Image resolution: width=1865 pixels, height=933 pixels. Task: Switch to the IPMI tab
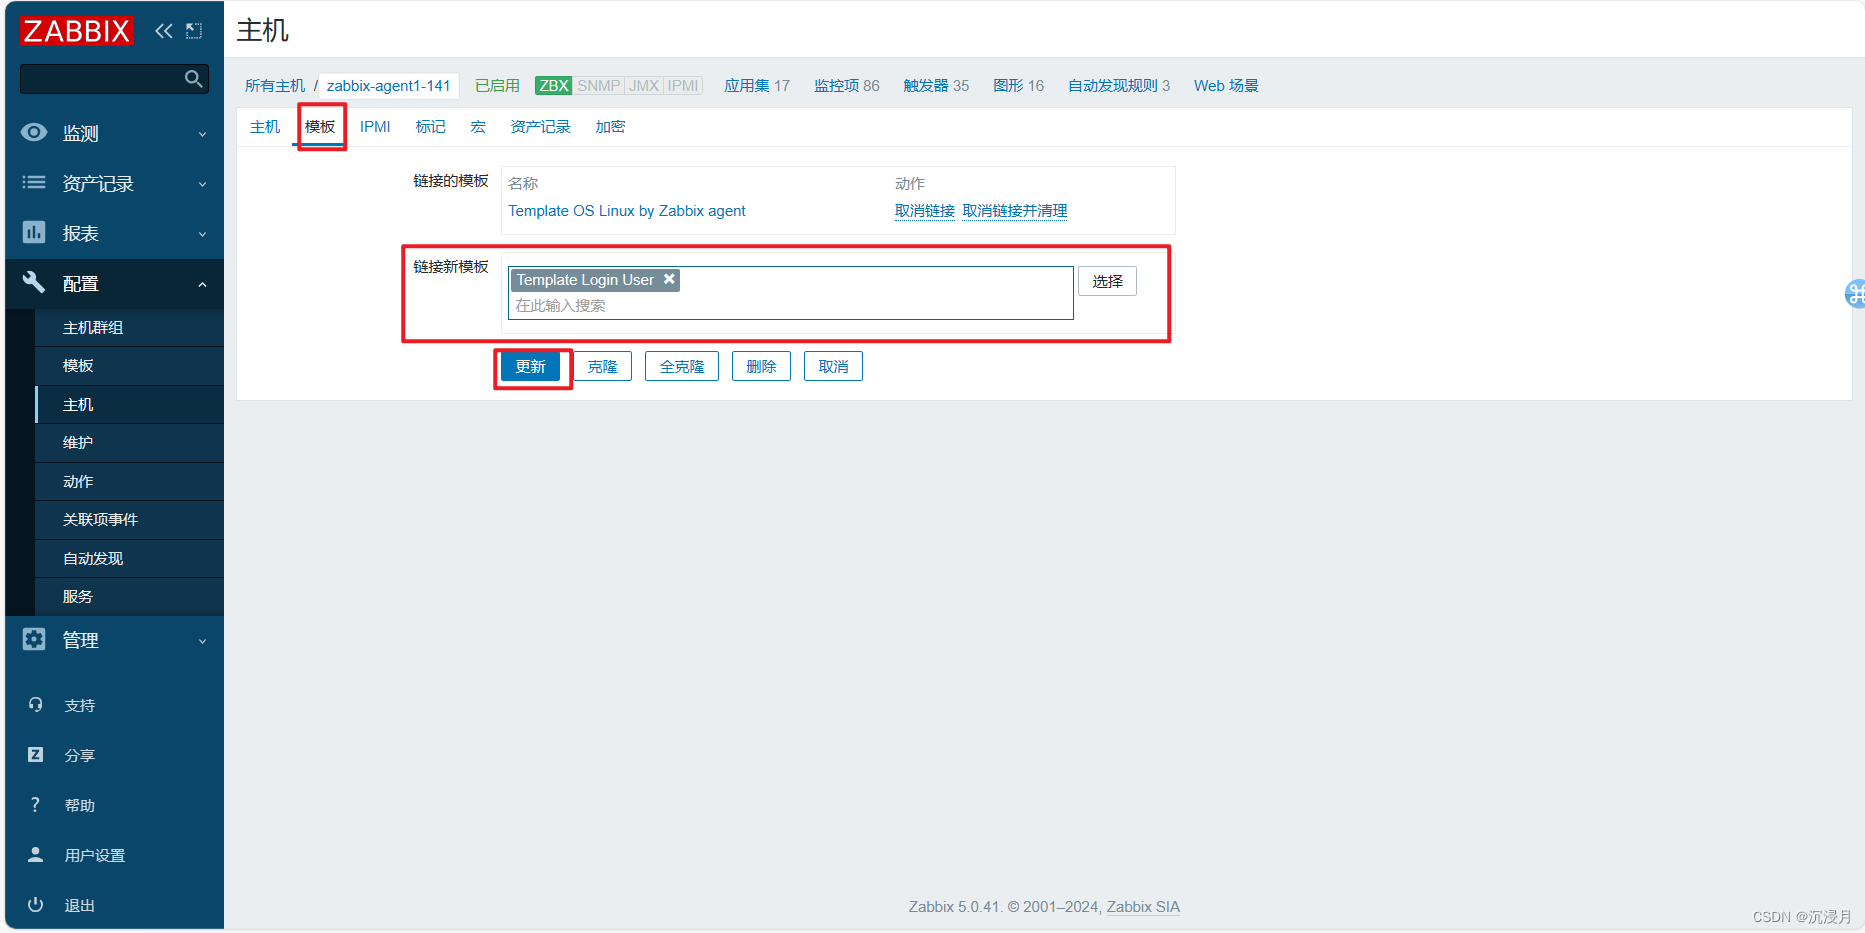pyautogui.click(x=375, y=126)
